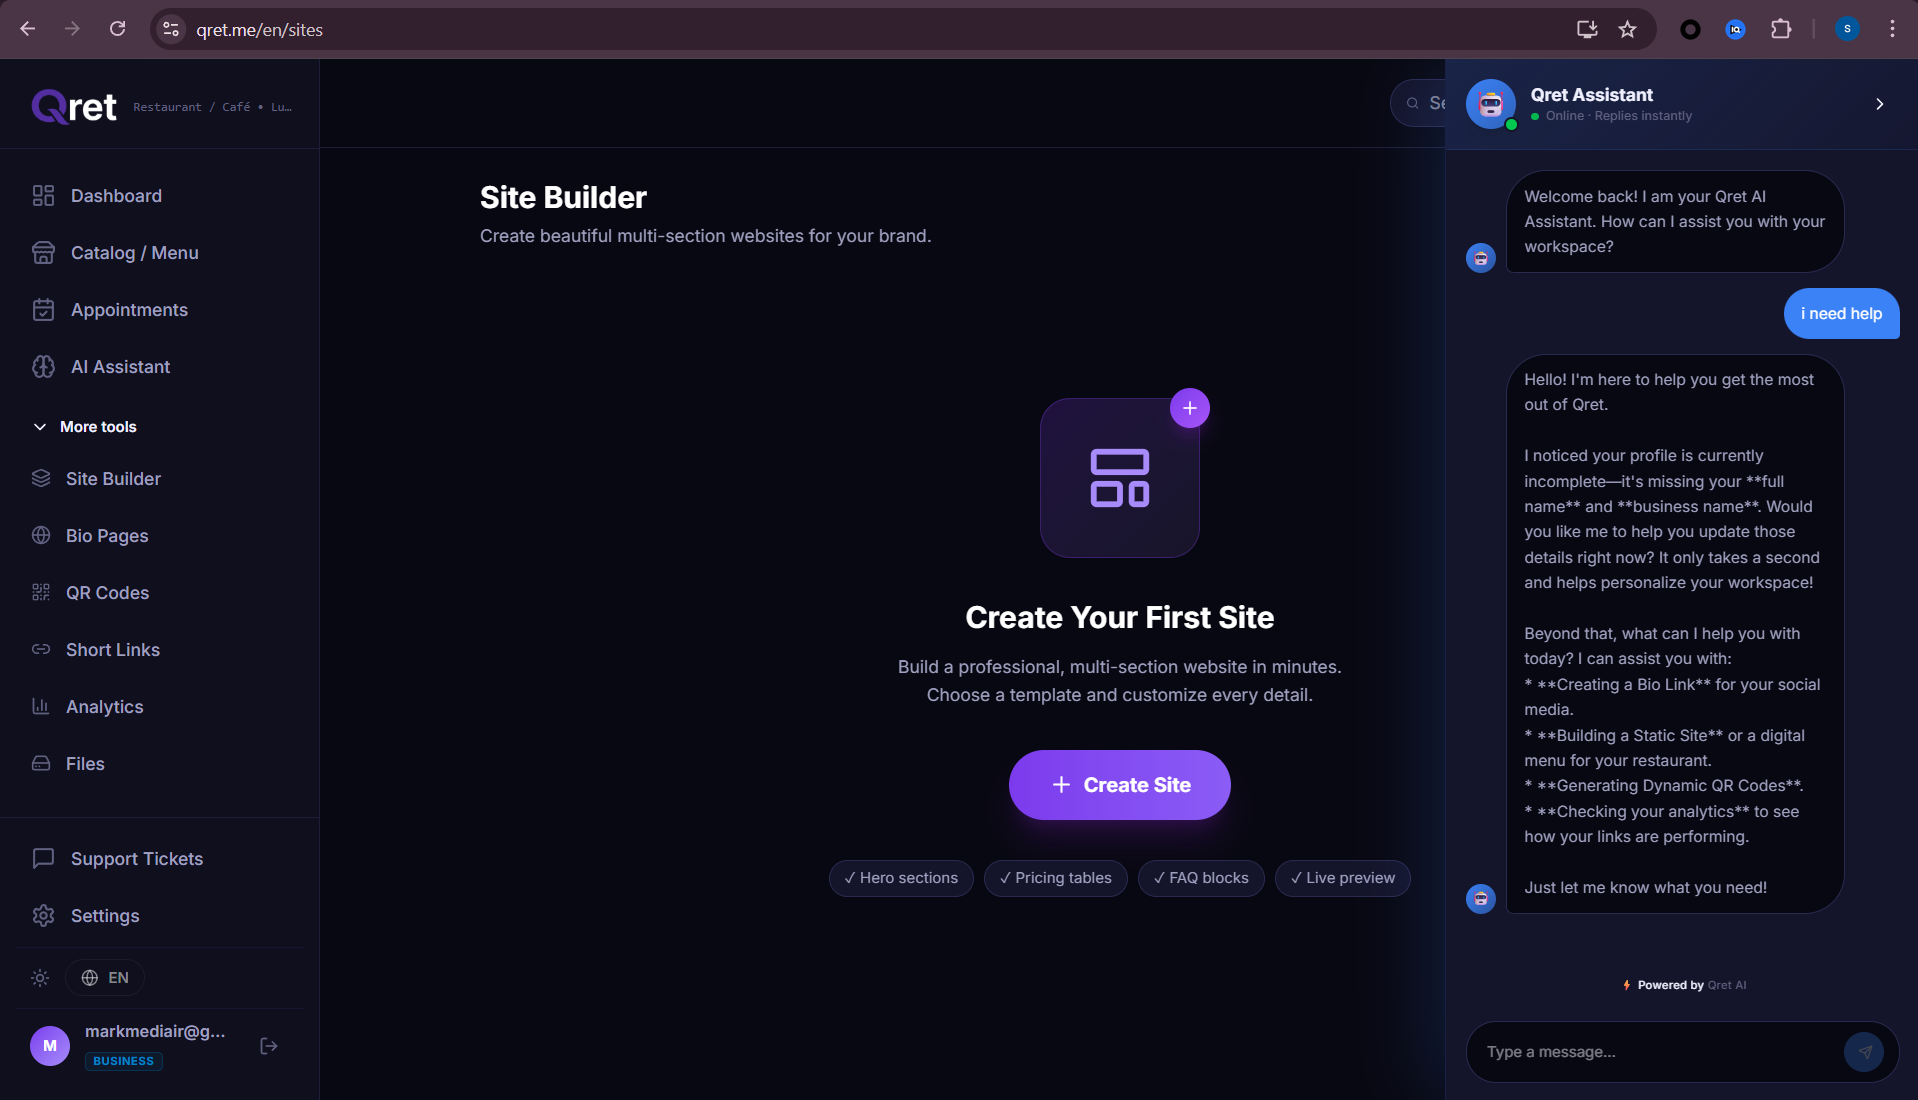Focus the search field in header
1918x1100 pixels.
click(x=1418, y=103)
